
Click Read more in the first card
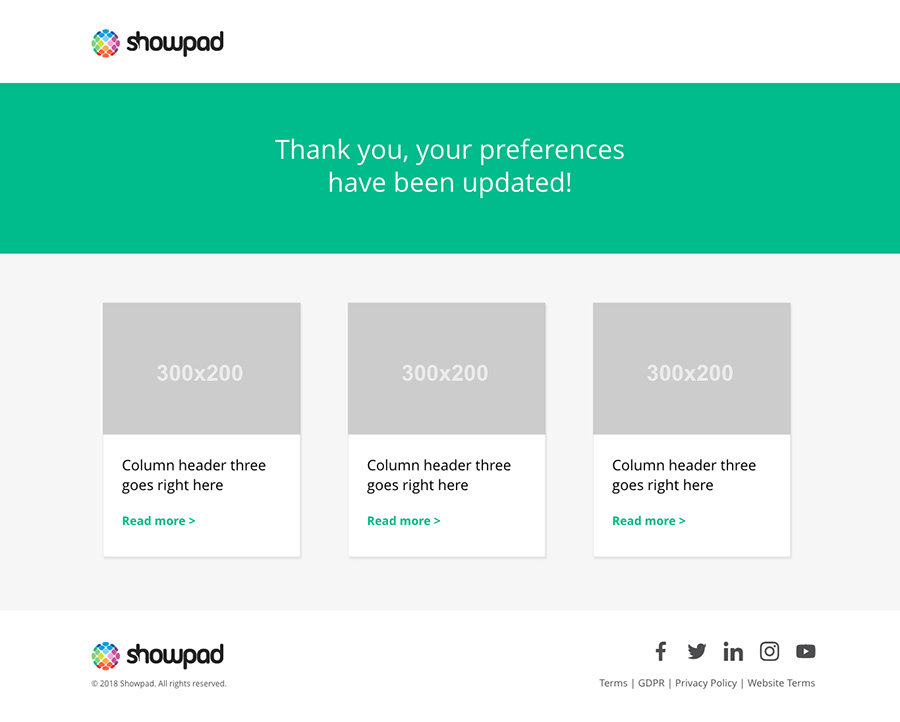(158, 521)
